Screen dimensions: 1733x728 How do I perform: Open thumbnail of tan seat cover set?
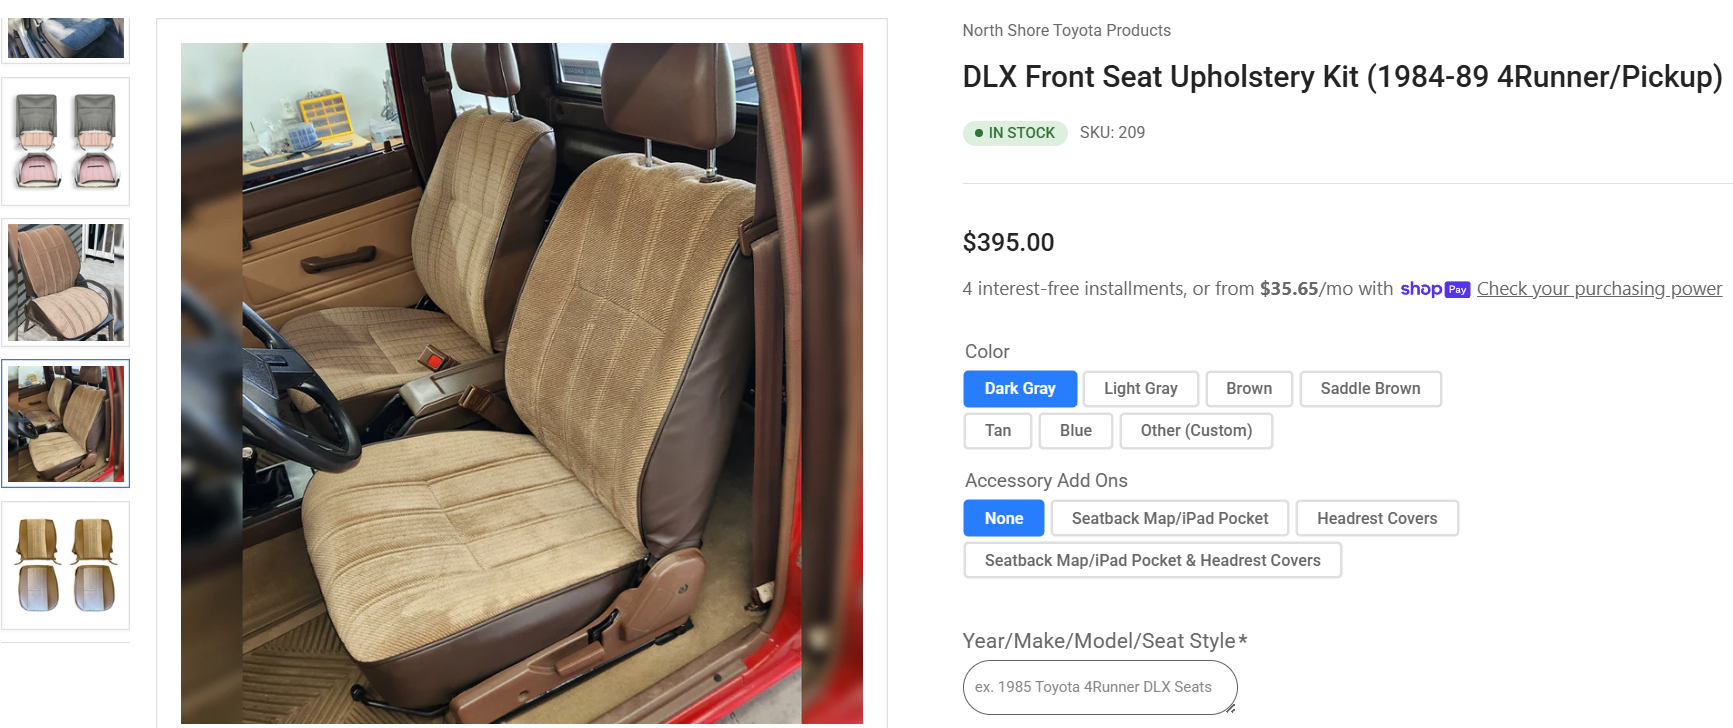click(66, 566)
